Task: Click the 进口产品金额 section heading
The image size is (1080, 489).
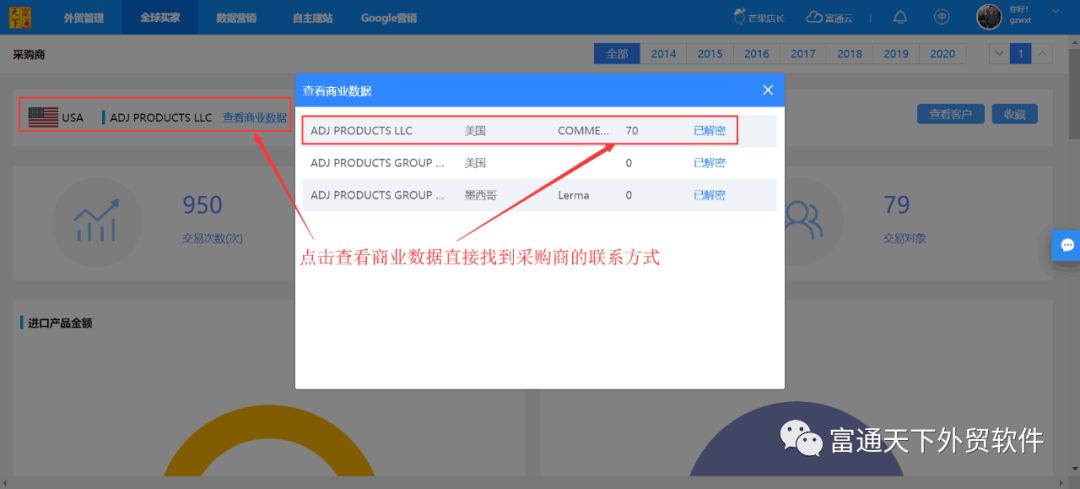Action: coord(60,322)
